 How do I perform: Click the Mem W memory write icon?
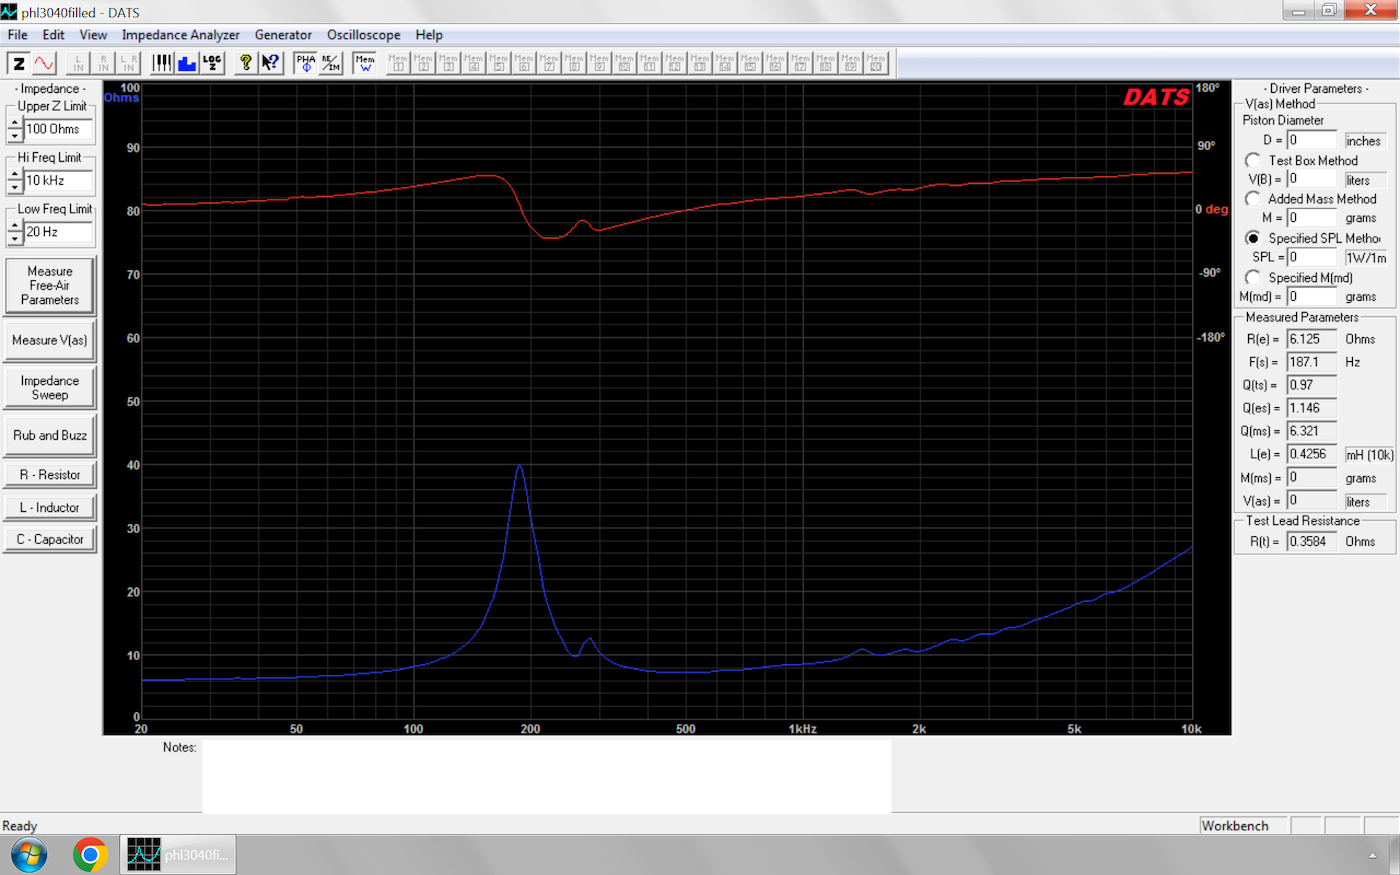[x=365, y=63]
